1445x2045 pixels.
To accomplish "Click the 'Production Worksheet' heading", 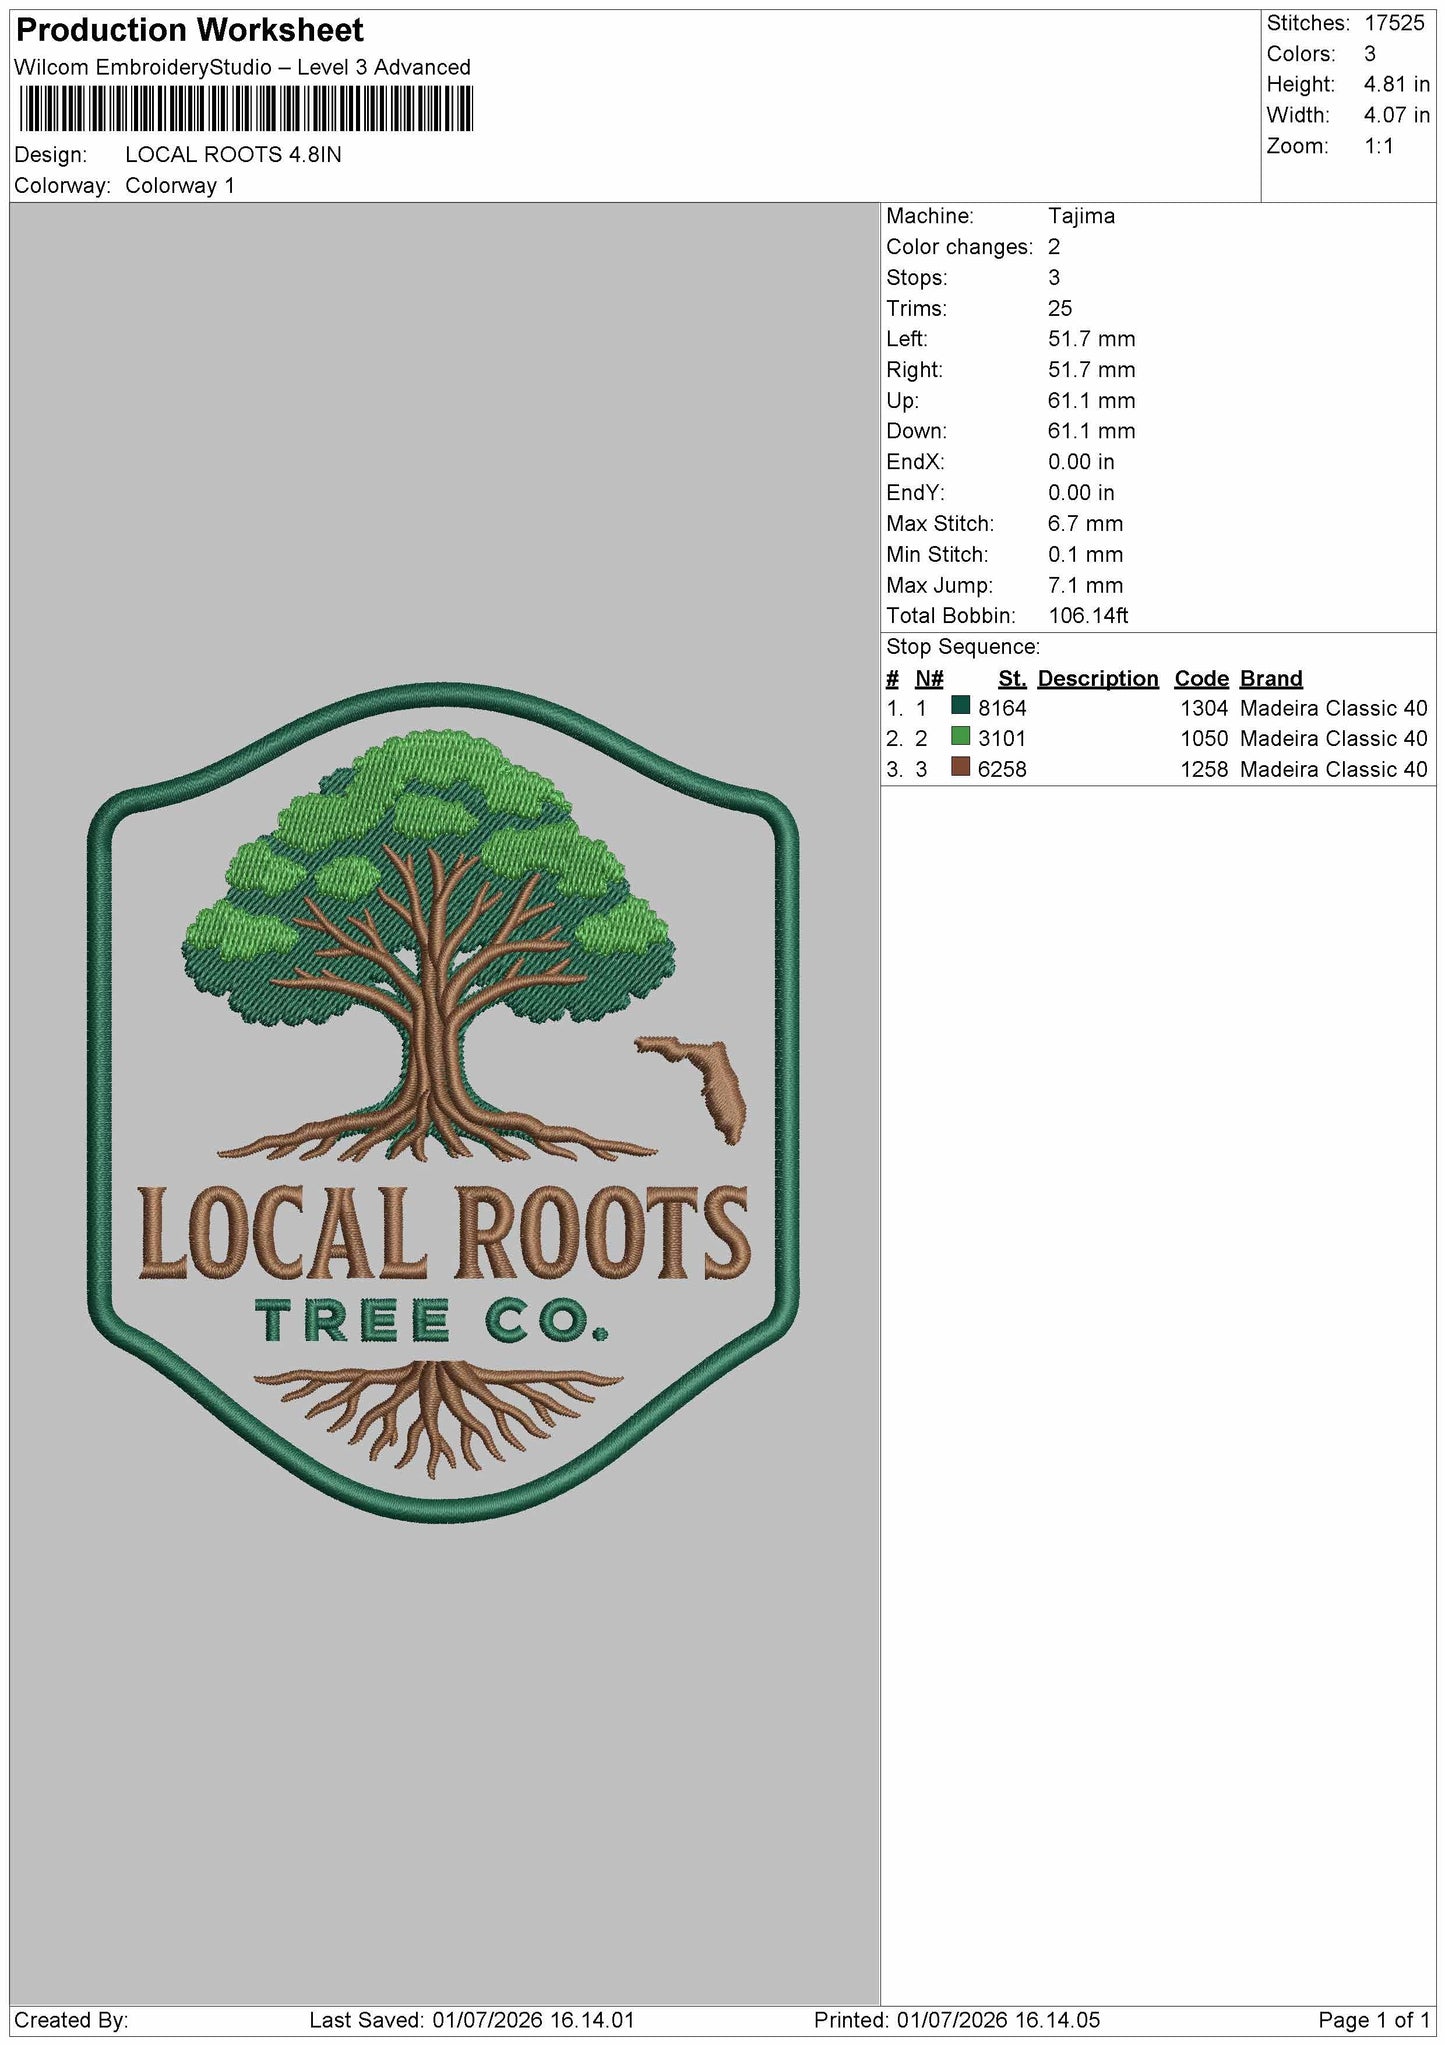I will tap(190, 30).
